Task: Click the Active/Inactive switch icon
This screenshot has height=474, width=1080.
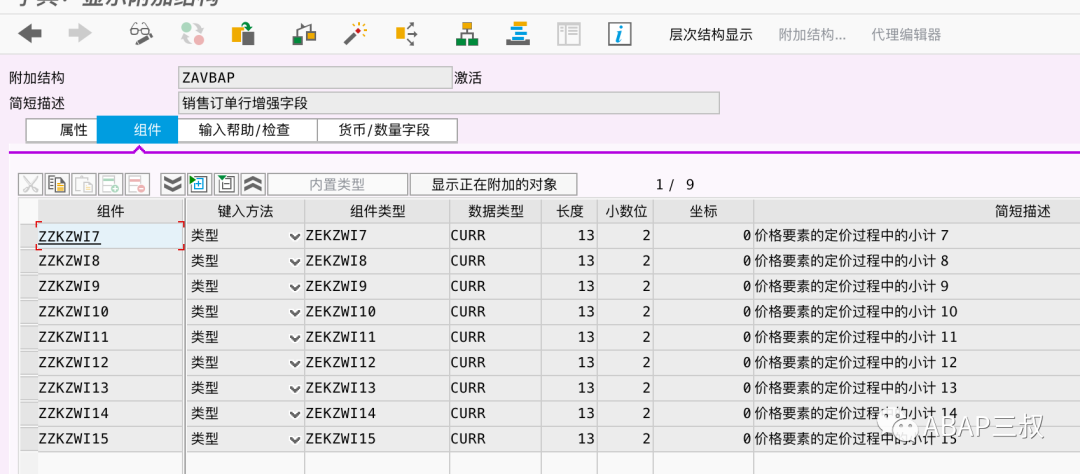Action: [192, 33]
